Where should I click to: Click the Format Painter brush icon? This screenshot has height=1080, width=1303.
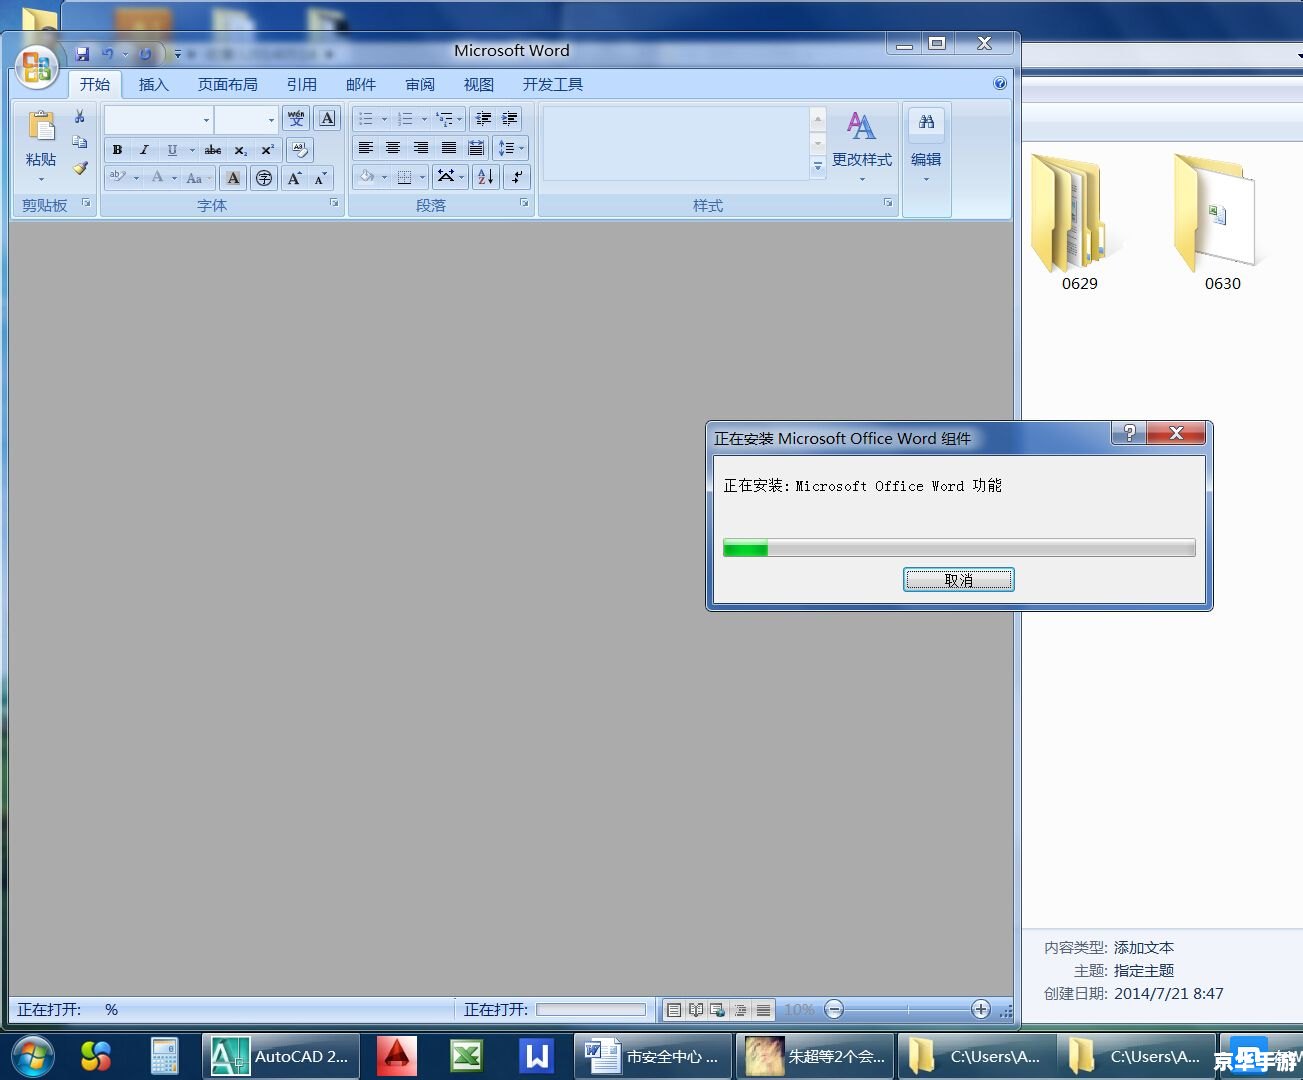(x=80, y=168)
